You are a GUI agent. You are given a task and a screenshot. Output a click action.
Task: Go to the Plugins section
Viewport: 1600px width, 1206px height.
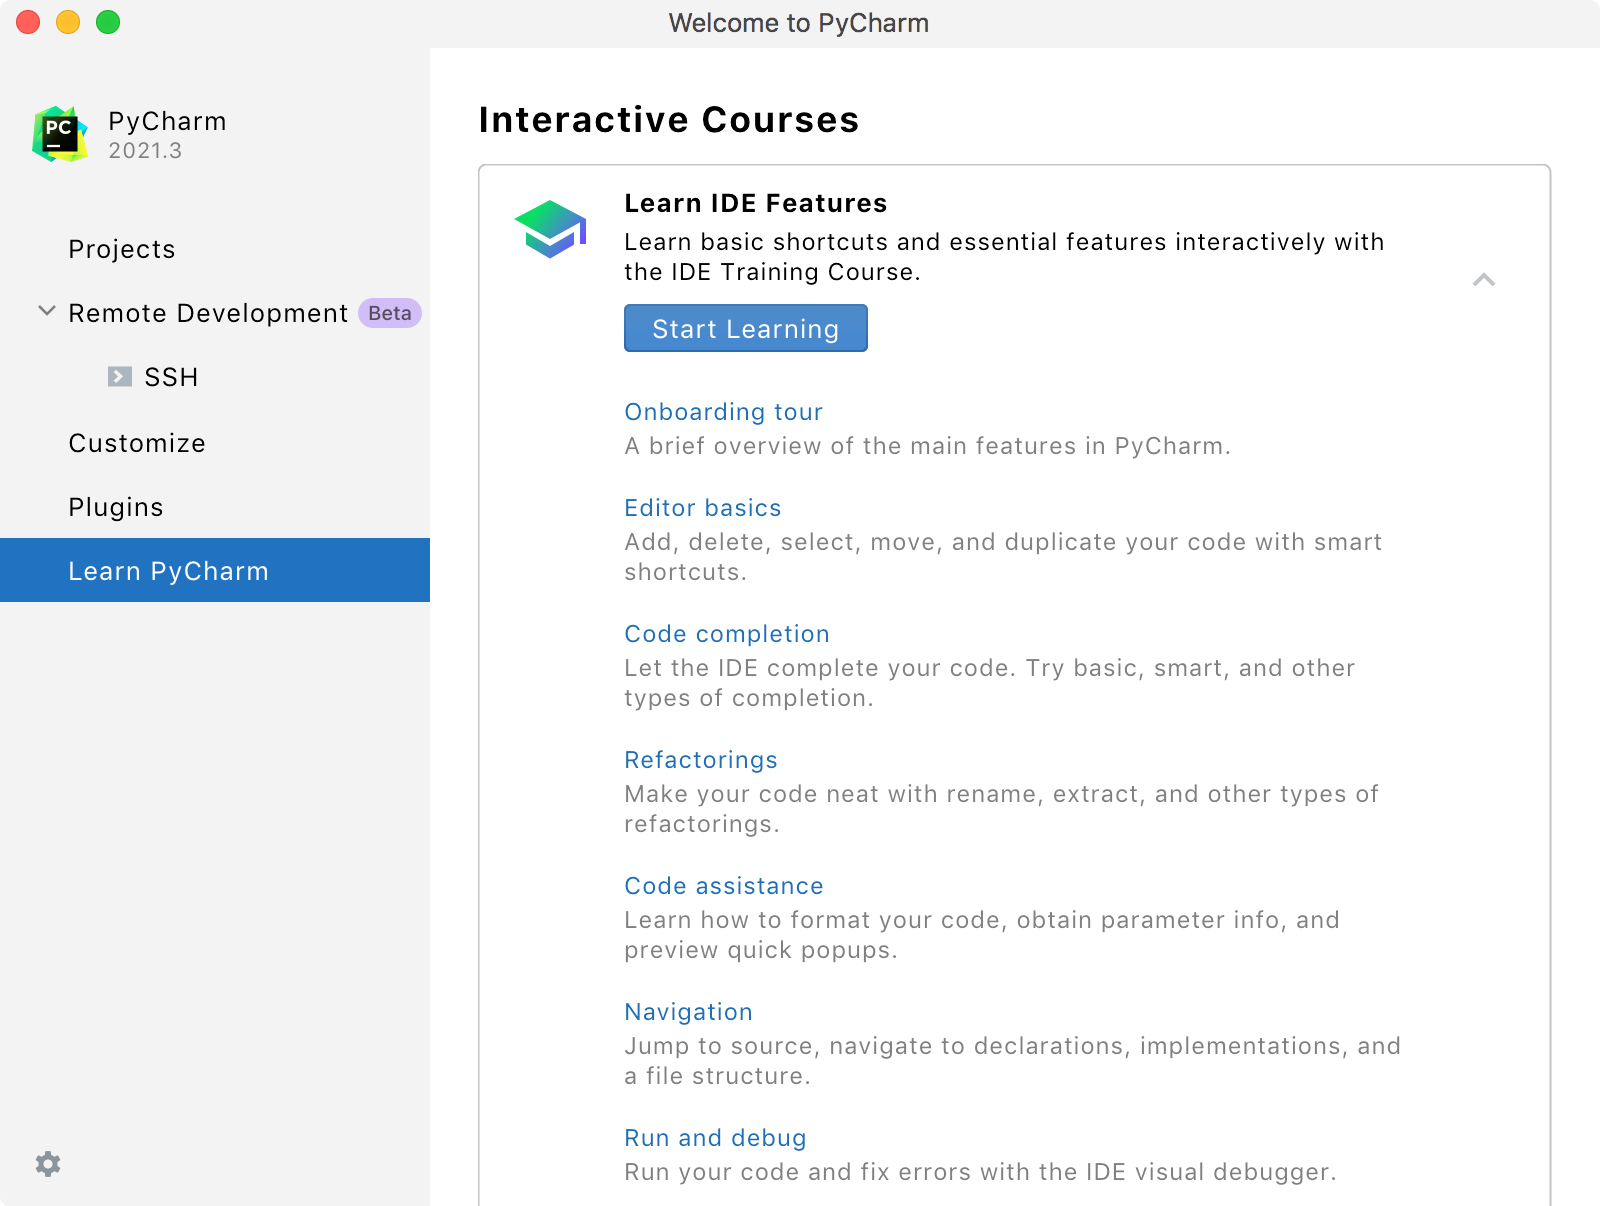click(116, 507)
